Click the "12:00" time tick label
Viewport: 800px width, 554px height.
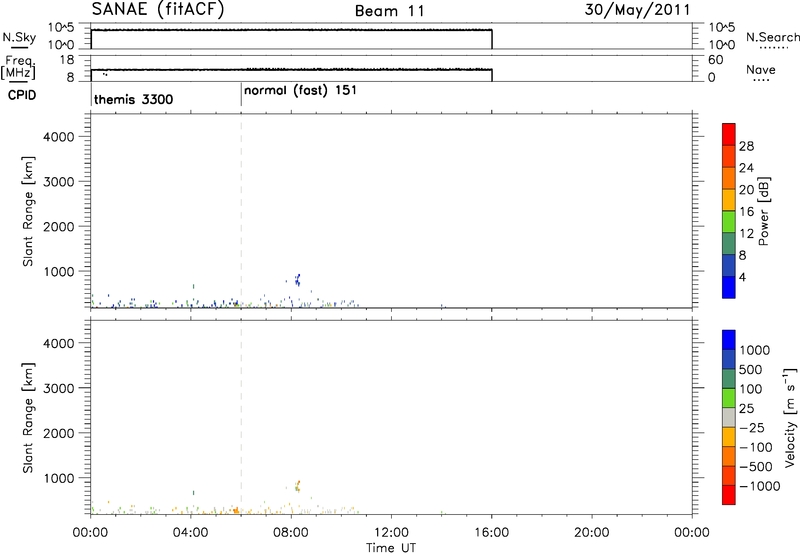[391, 533]
